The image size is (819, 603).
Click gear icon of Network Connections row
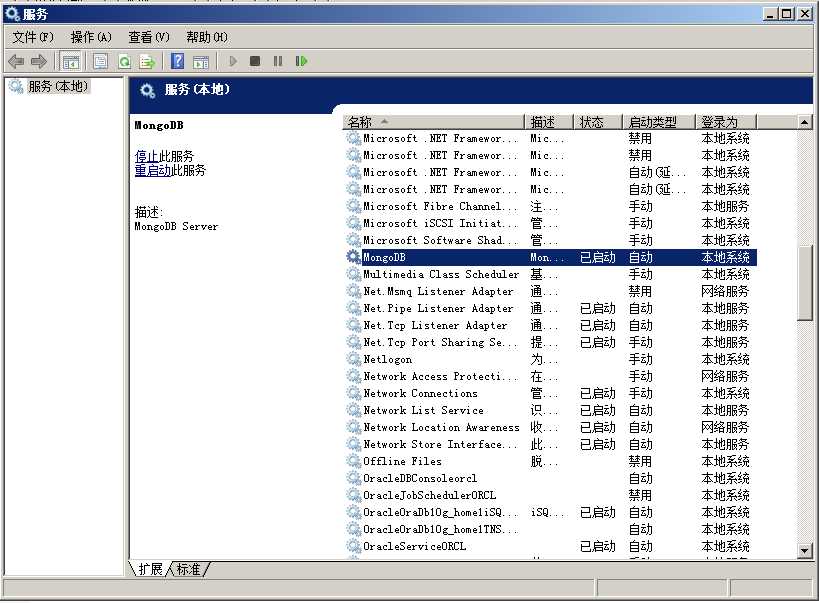coord(354,393)
